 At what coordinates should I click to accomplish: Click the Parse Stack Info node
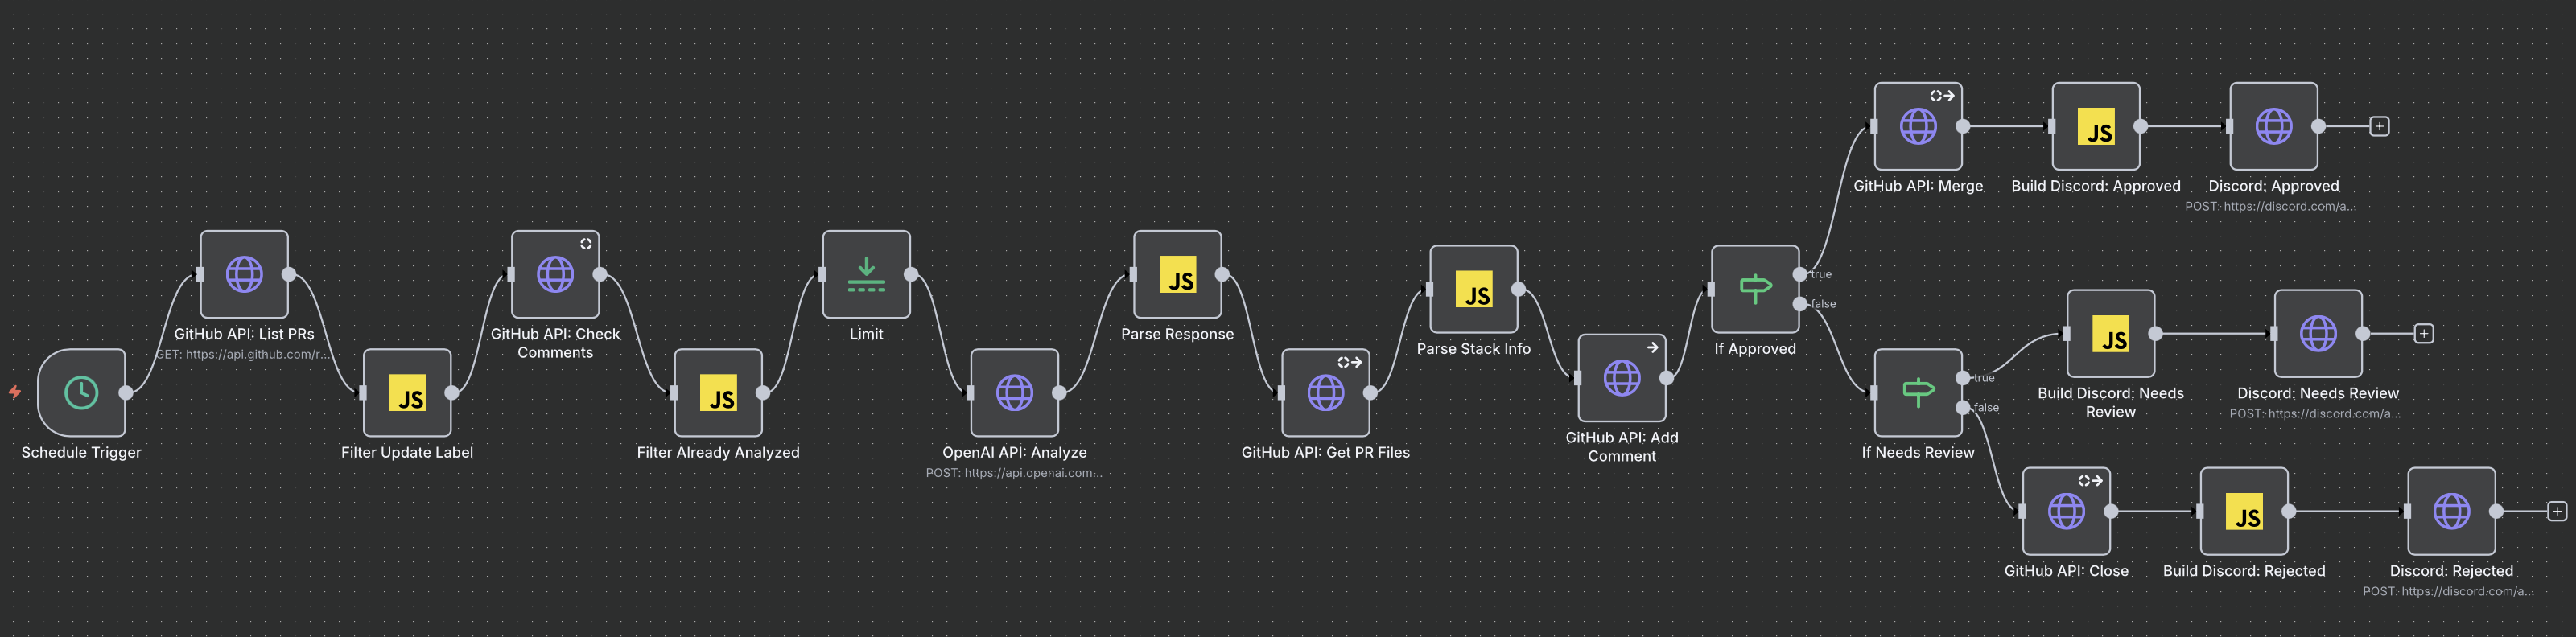[x=1473, y=289]
